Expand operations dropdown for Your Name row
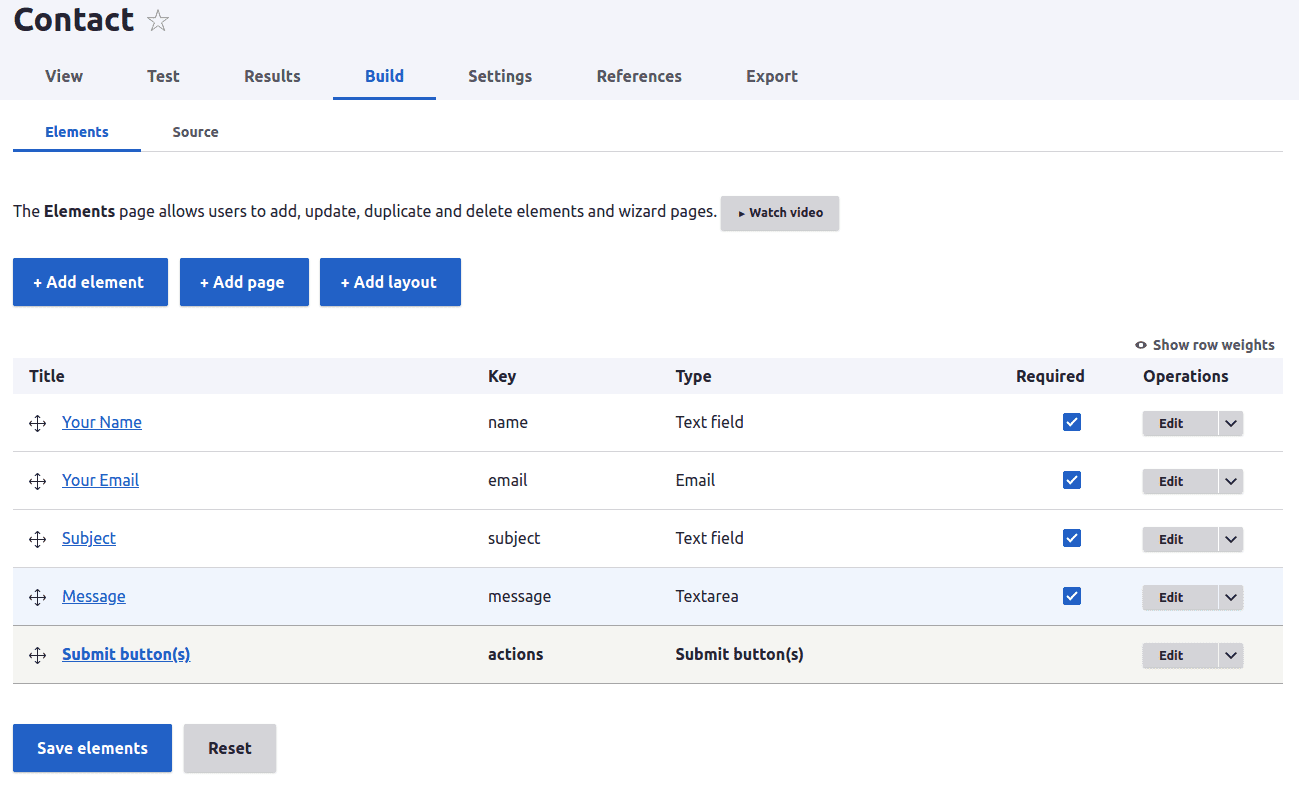The width and height of the screenshot is (1299, 797). (1231, 423)
